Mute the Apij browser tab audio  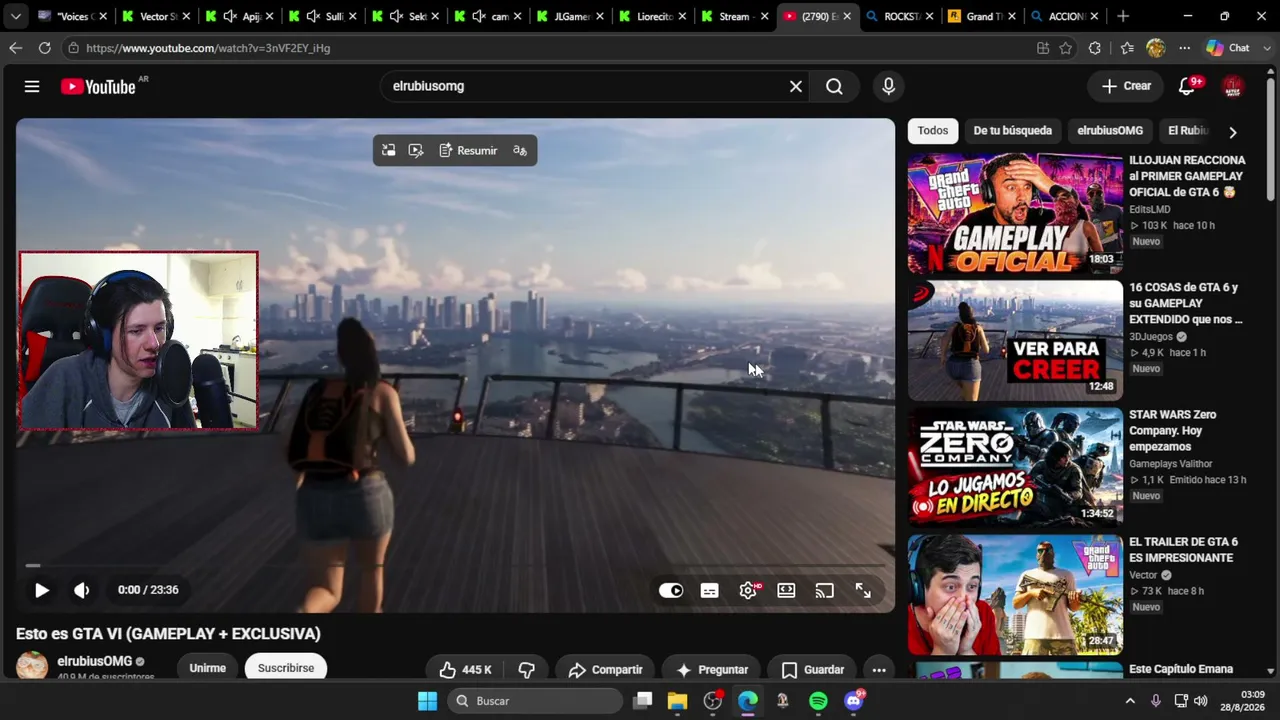[x=229, y=16]
